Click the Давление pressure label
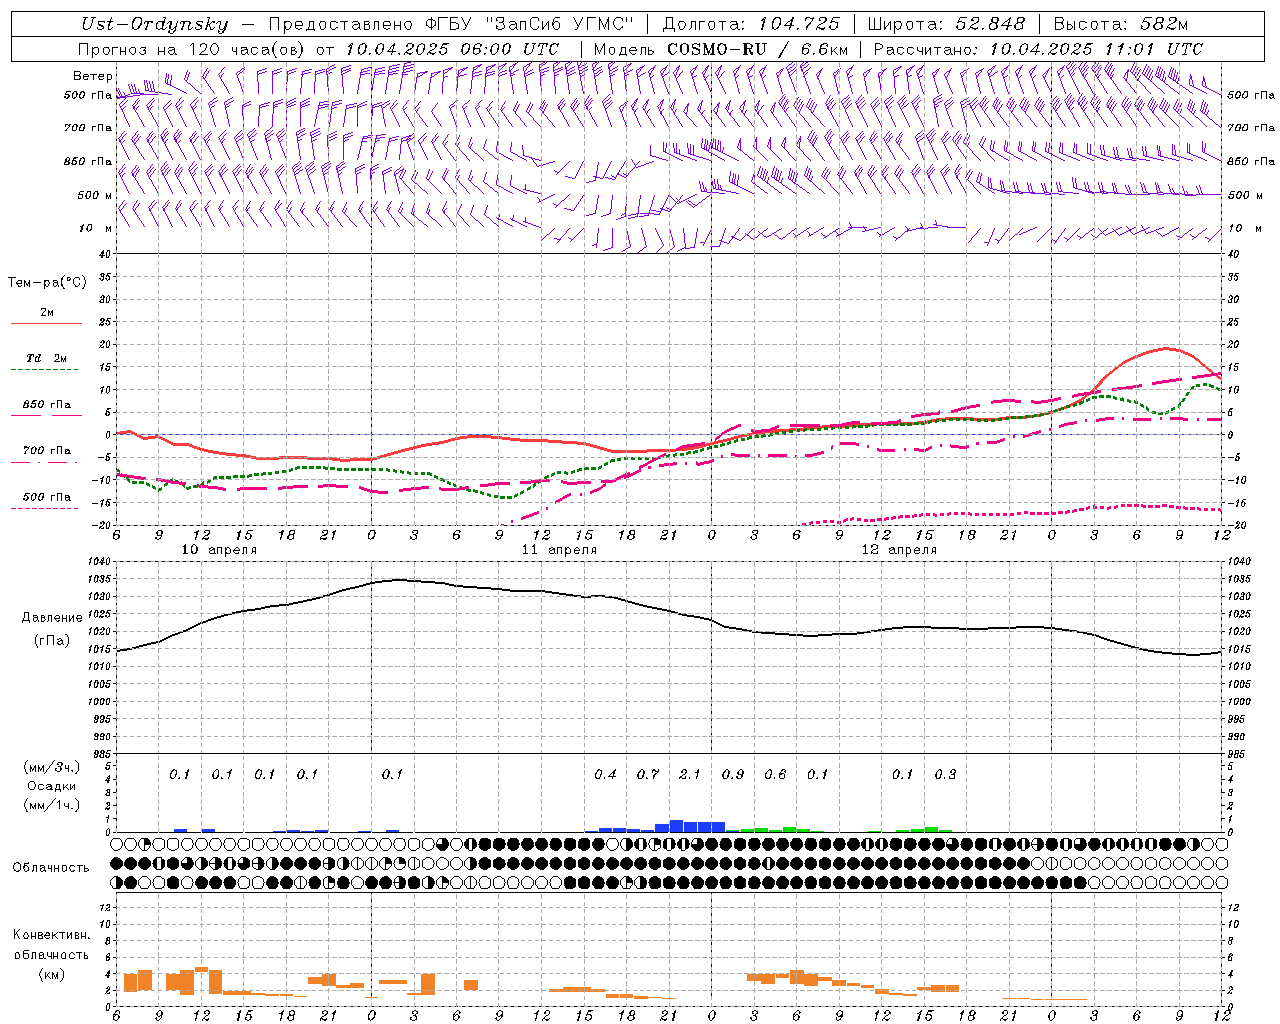 click(x=51, y=618)
